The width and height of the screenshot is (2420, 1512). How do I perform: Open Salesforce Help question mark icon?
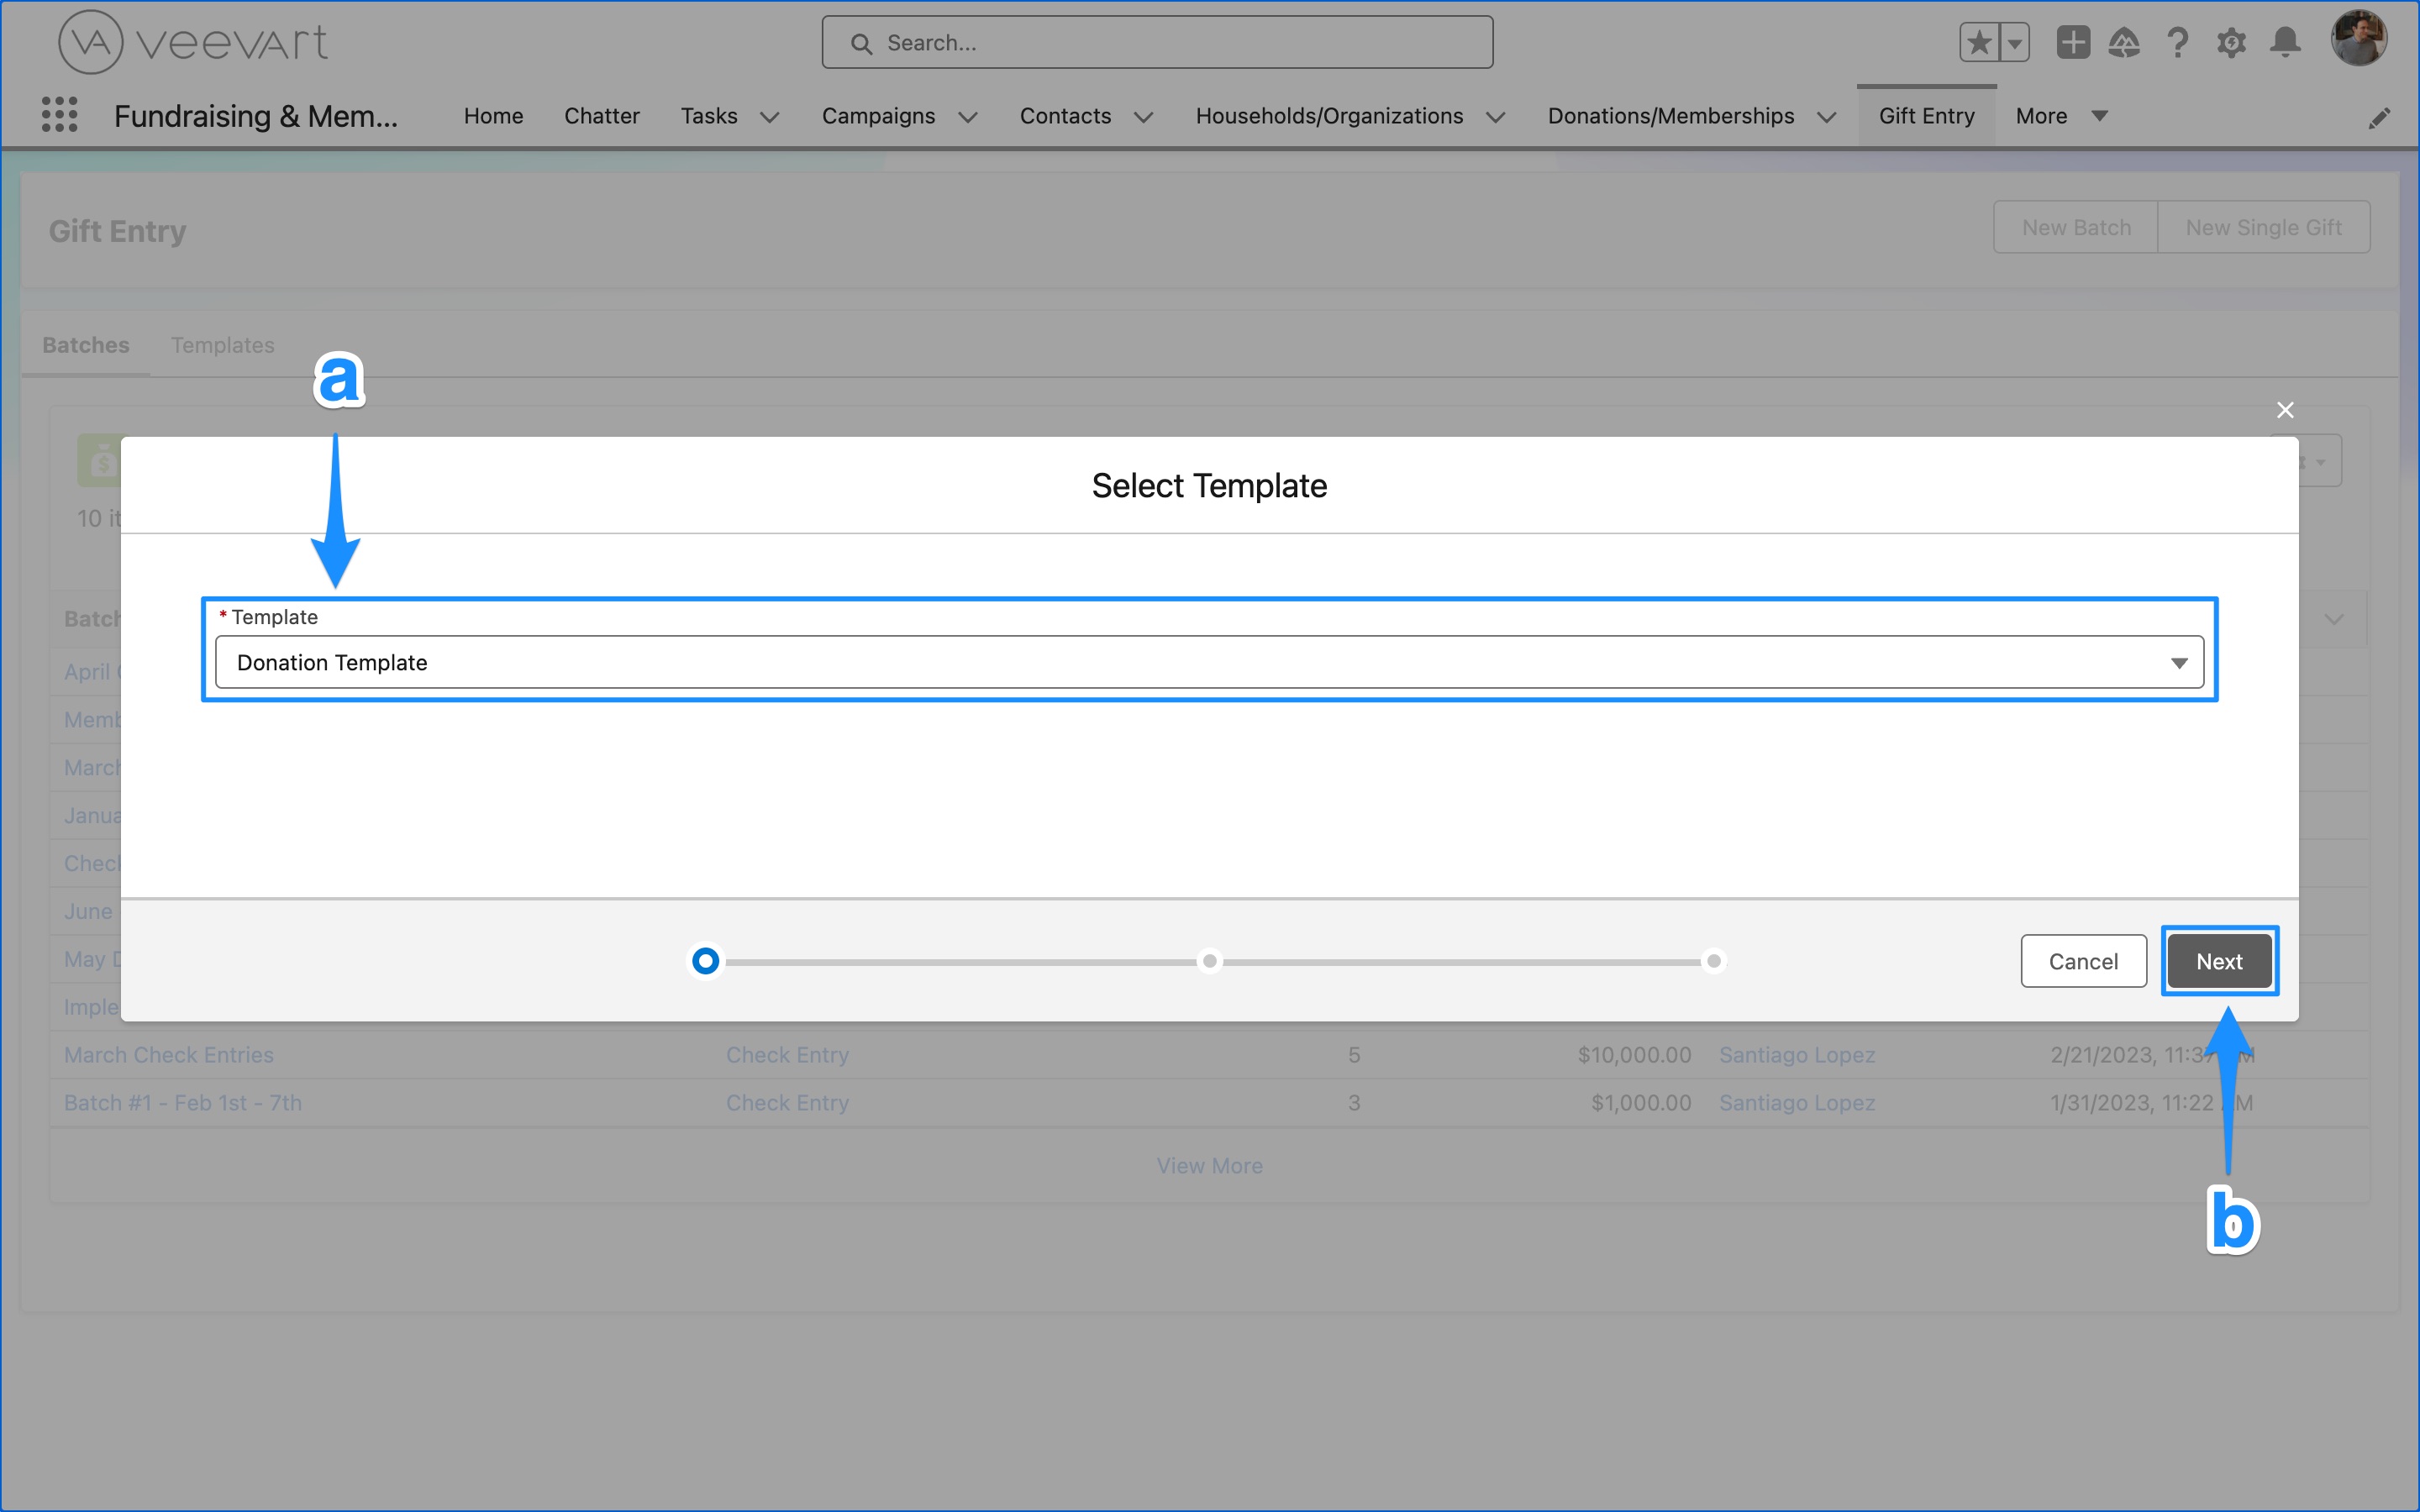tap(2178, 42)
